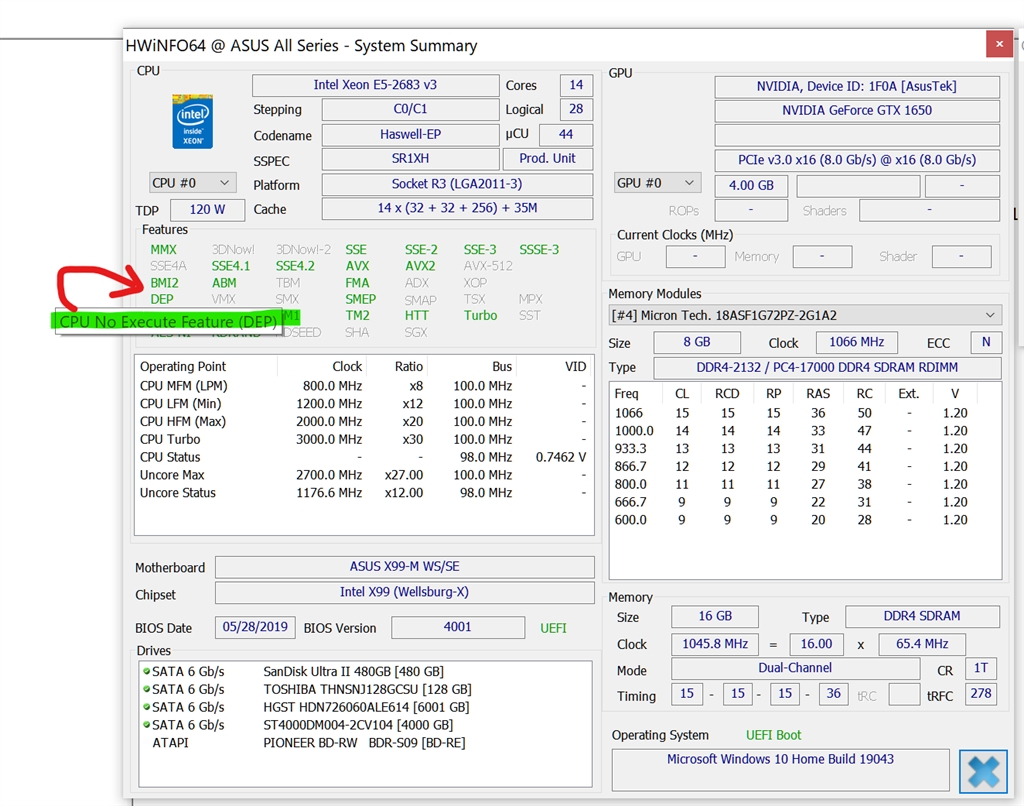Screen dimensions: 1024x806
Task: Close the System Summary window with red X
Action: tap(999, 44)
